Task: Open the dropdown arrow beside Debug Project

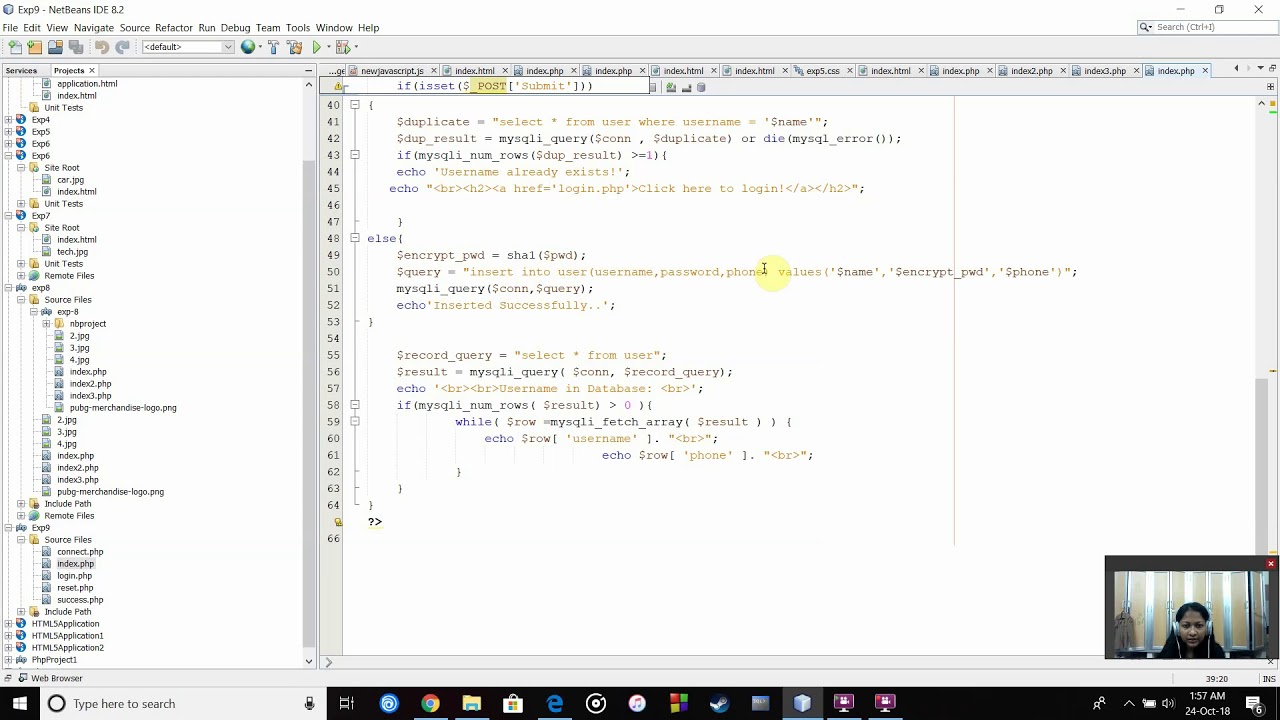Action: (354, 47)
